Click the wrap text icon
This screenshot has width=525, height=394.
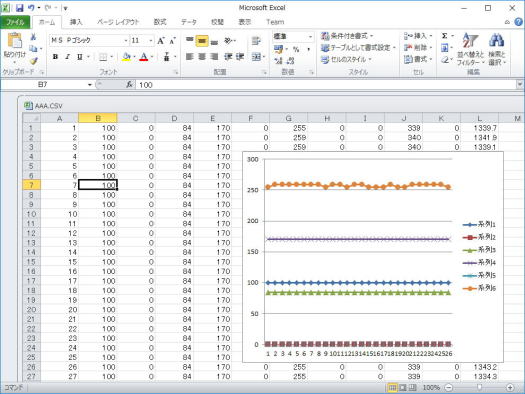(256, 41)
